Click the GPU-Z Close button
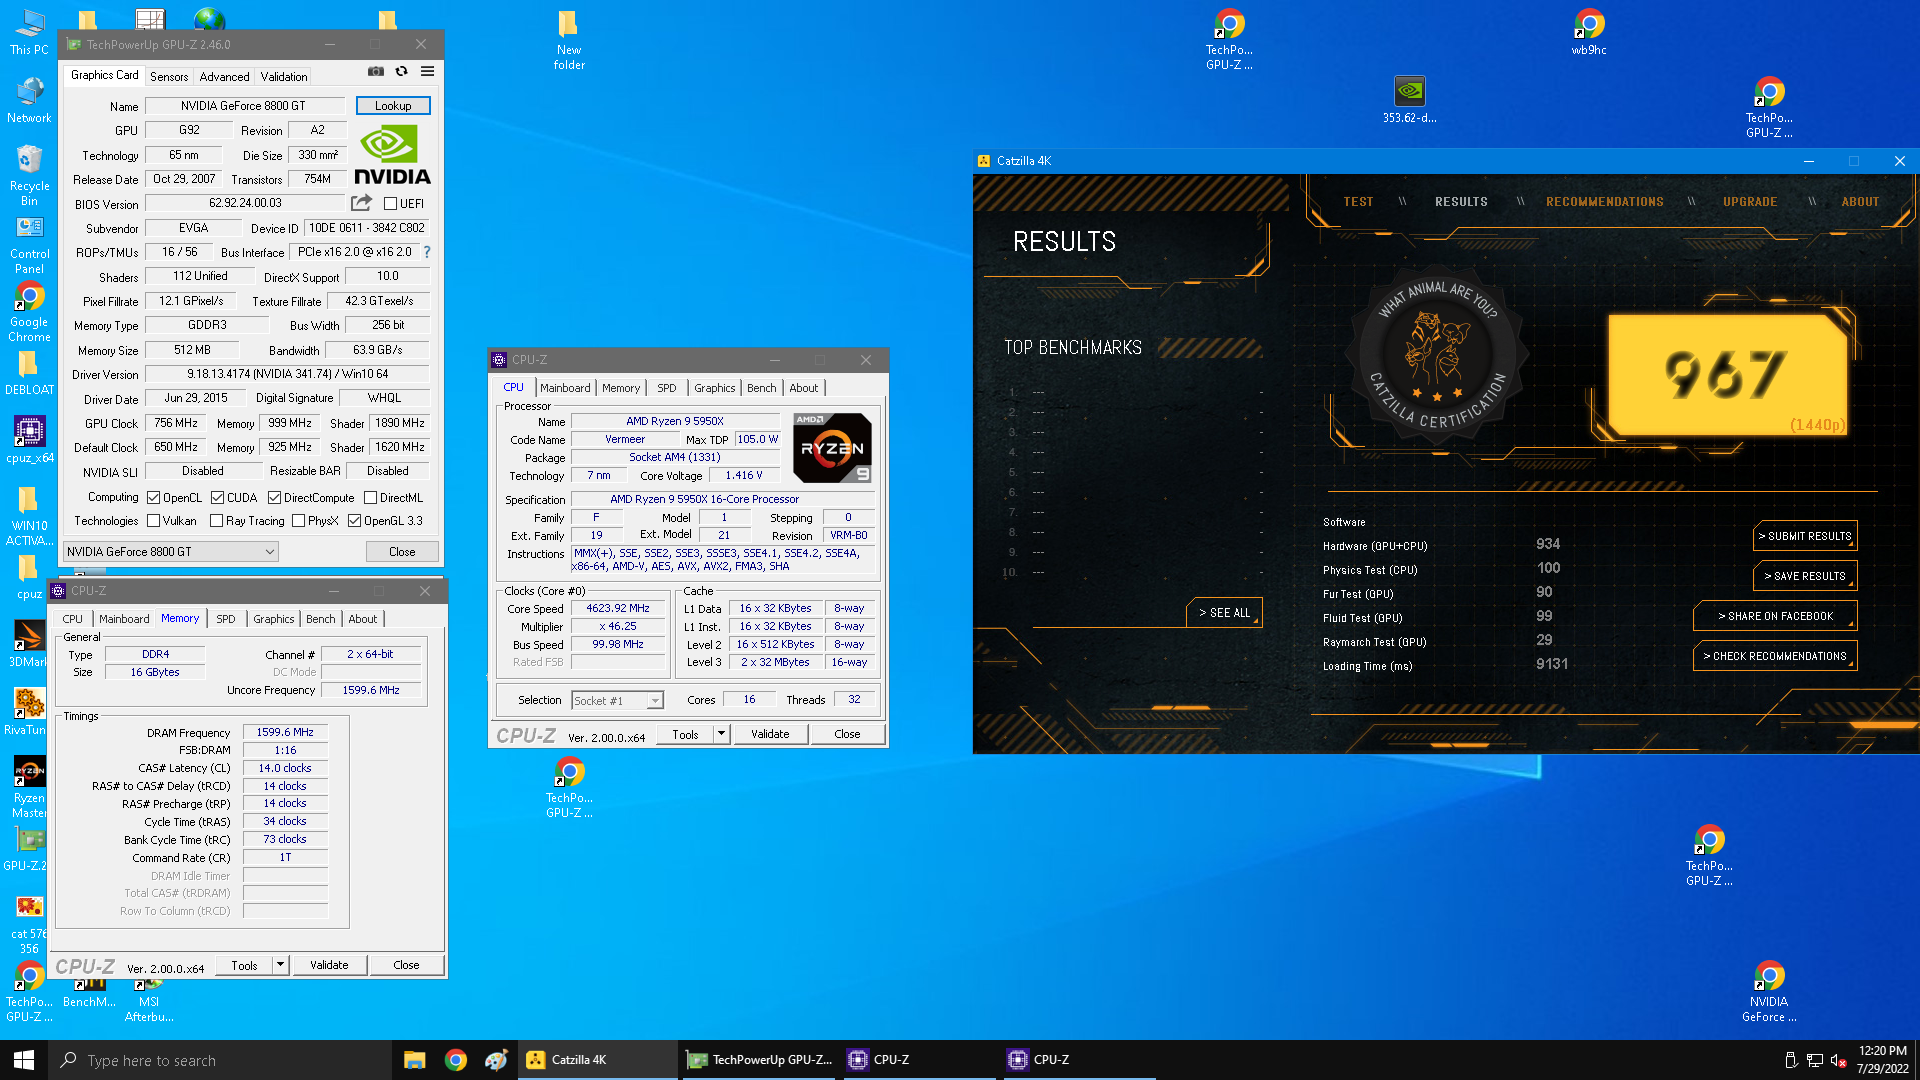 tap(402, 552)
